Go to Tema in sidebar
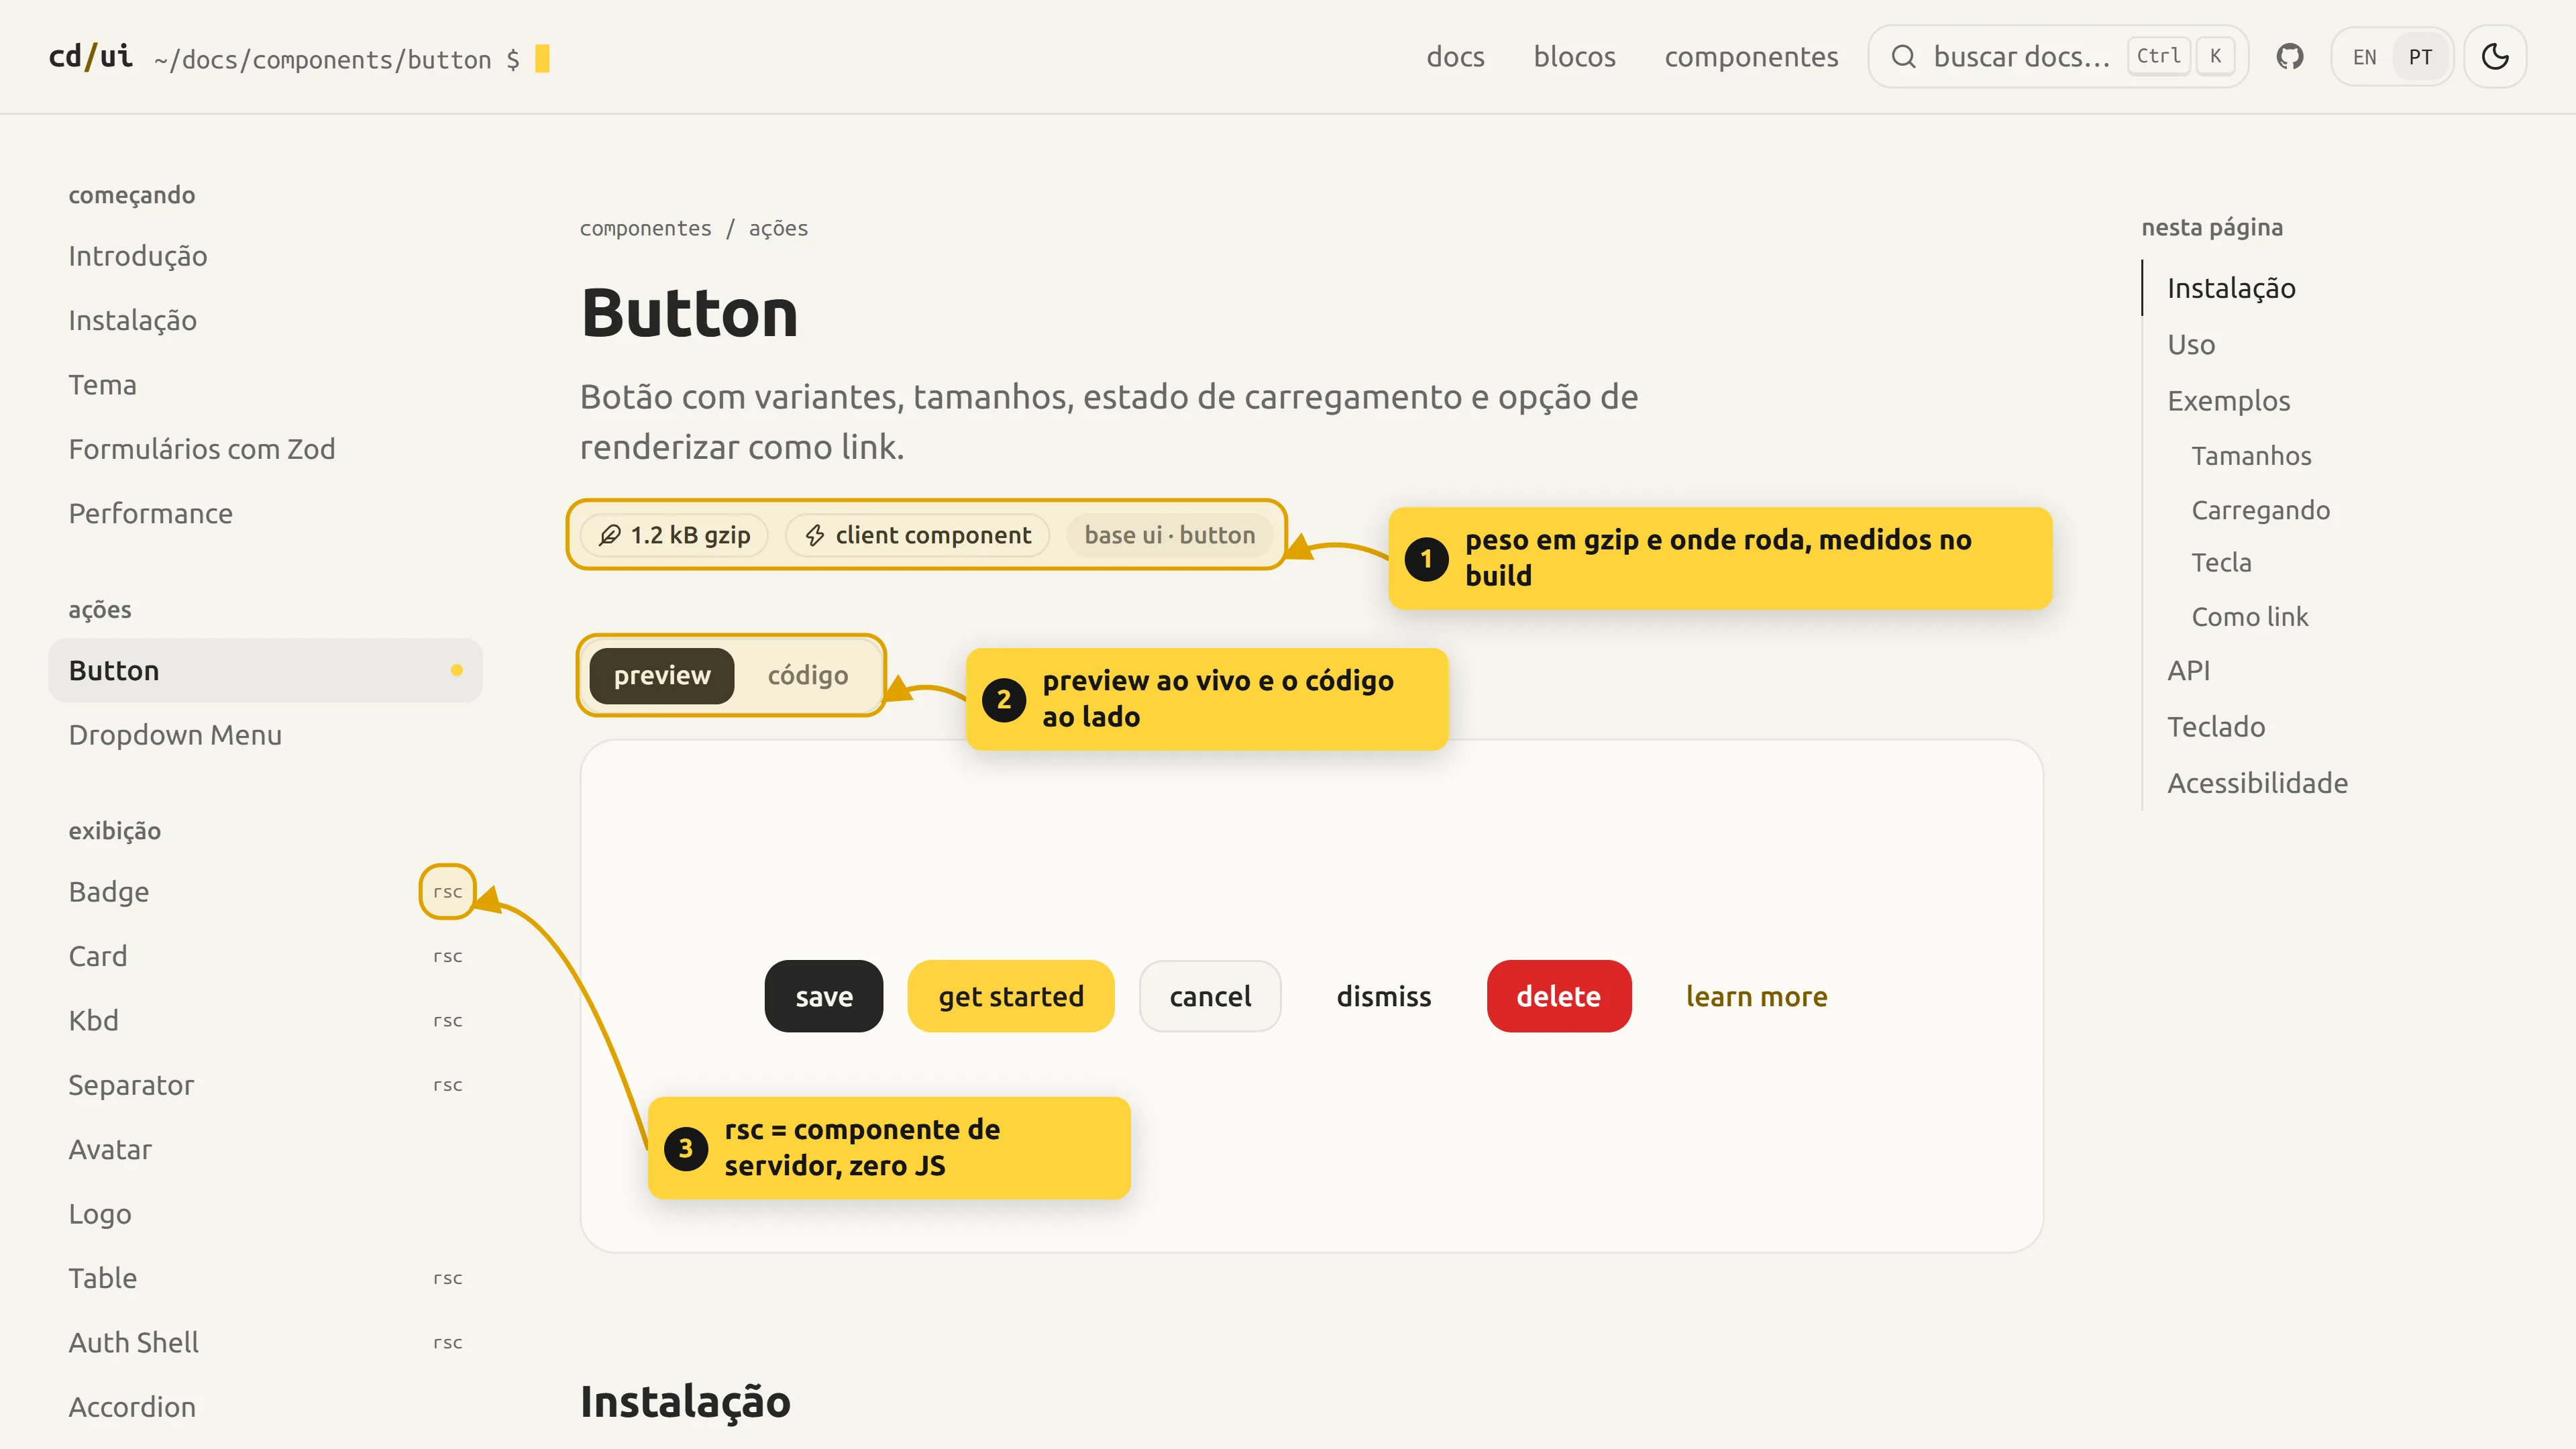The image size is (2576, 1449). (265, 385)
